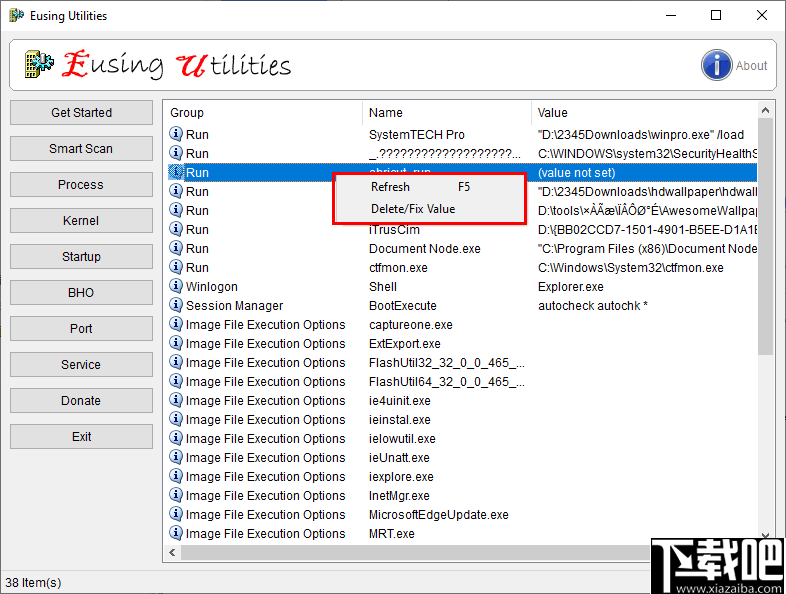Image resolution: width=786 pixels, height=594 pixels.
Task: Sort list by Value column header
Action: click(x=645, y=113)
